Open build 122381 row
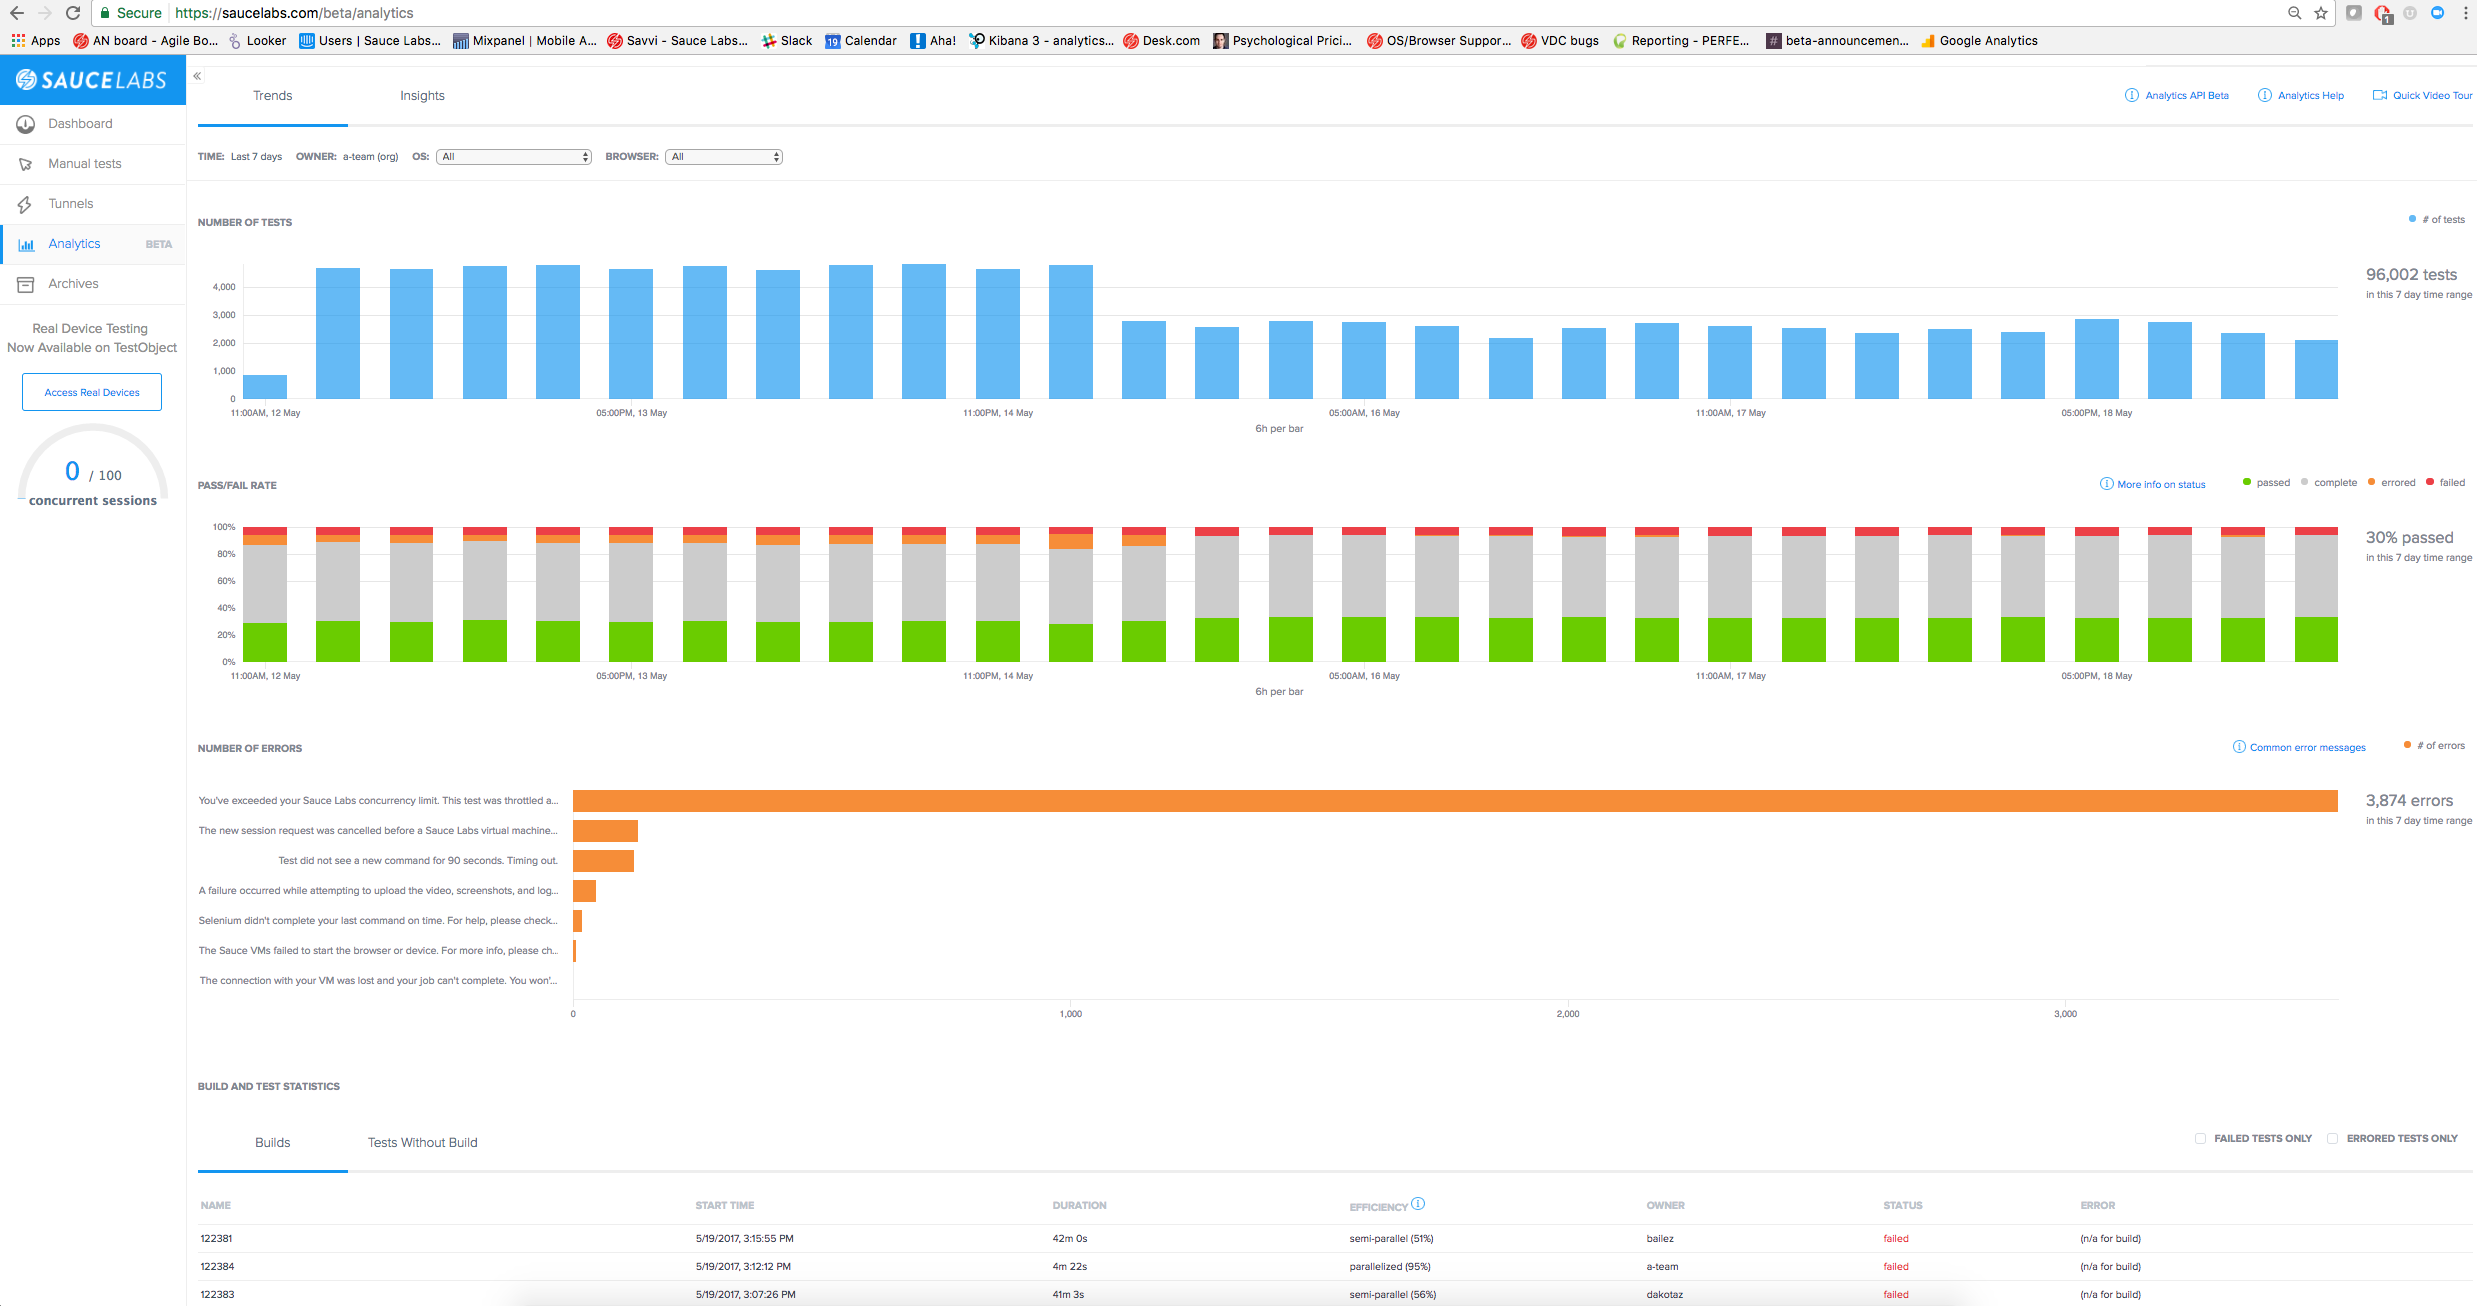Screen dimensions: 2477x1306 (1335, 1239)
